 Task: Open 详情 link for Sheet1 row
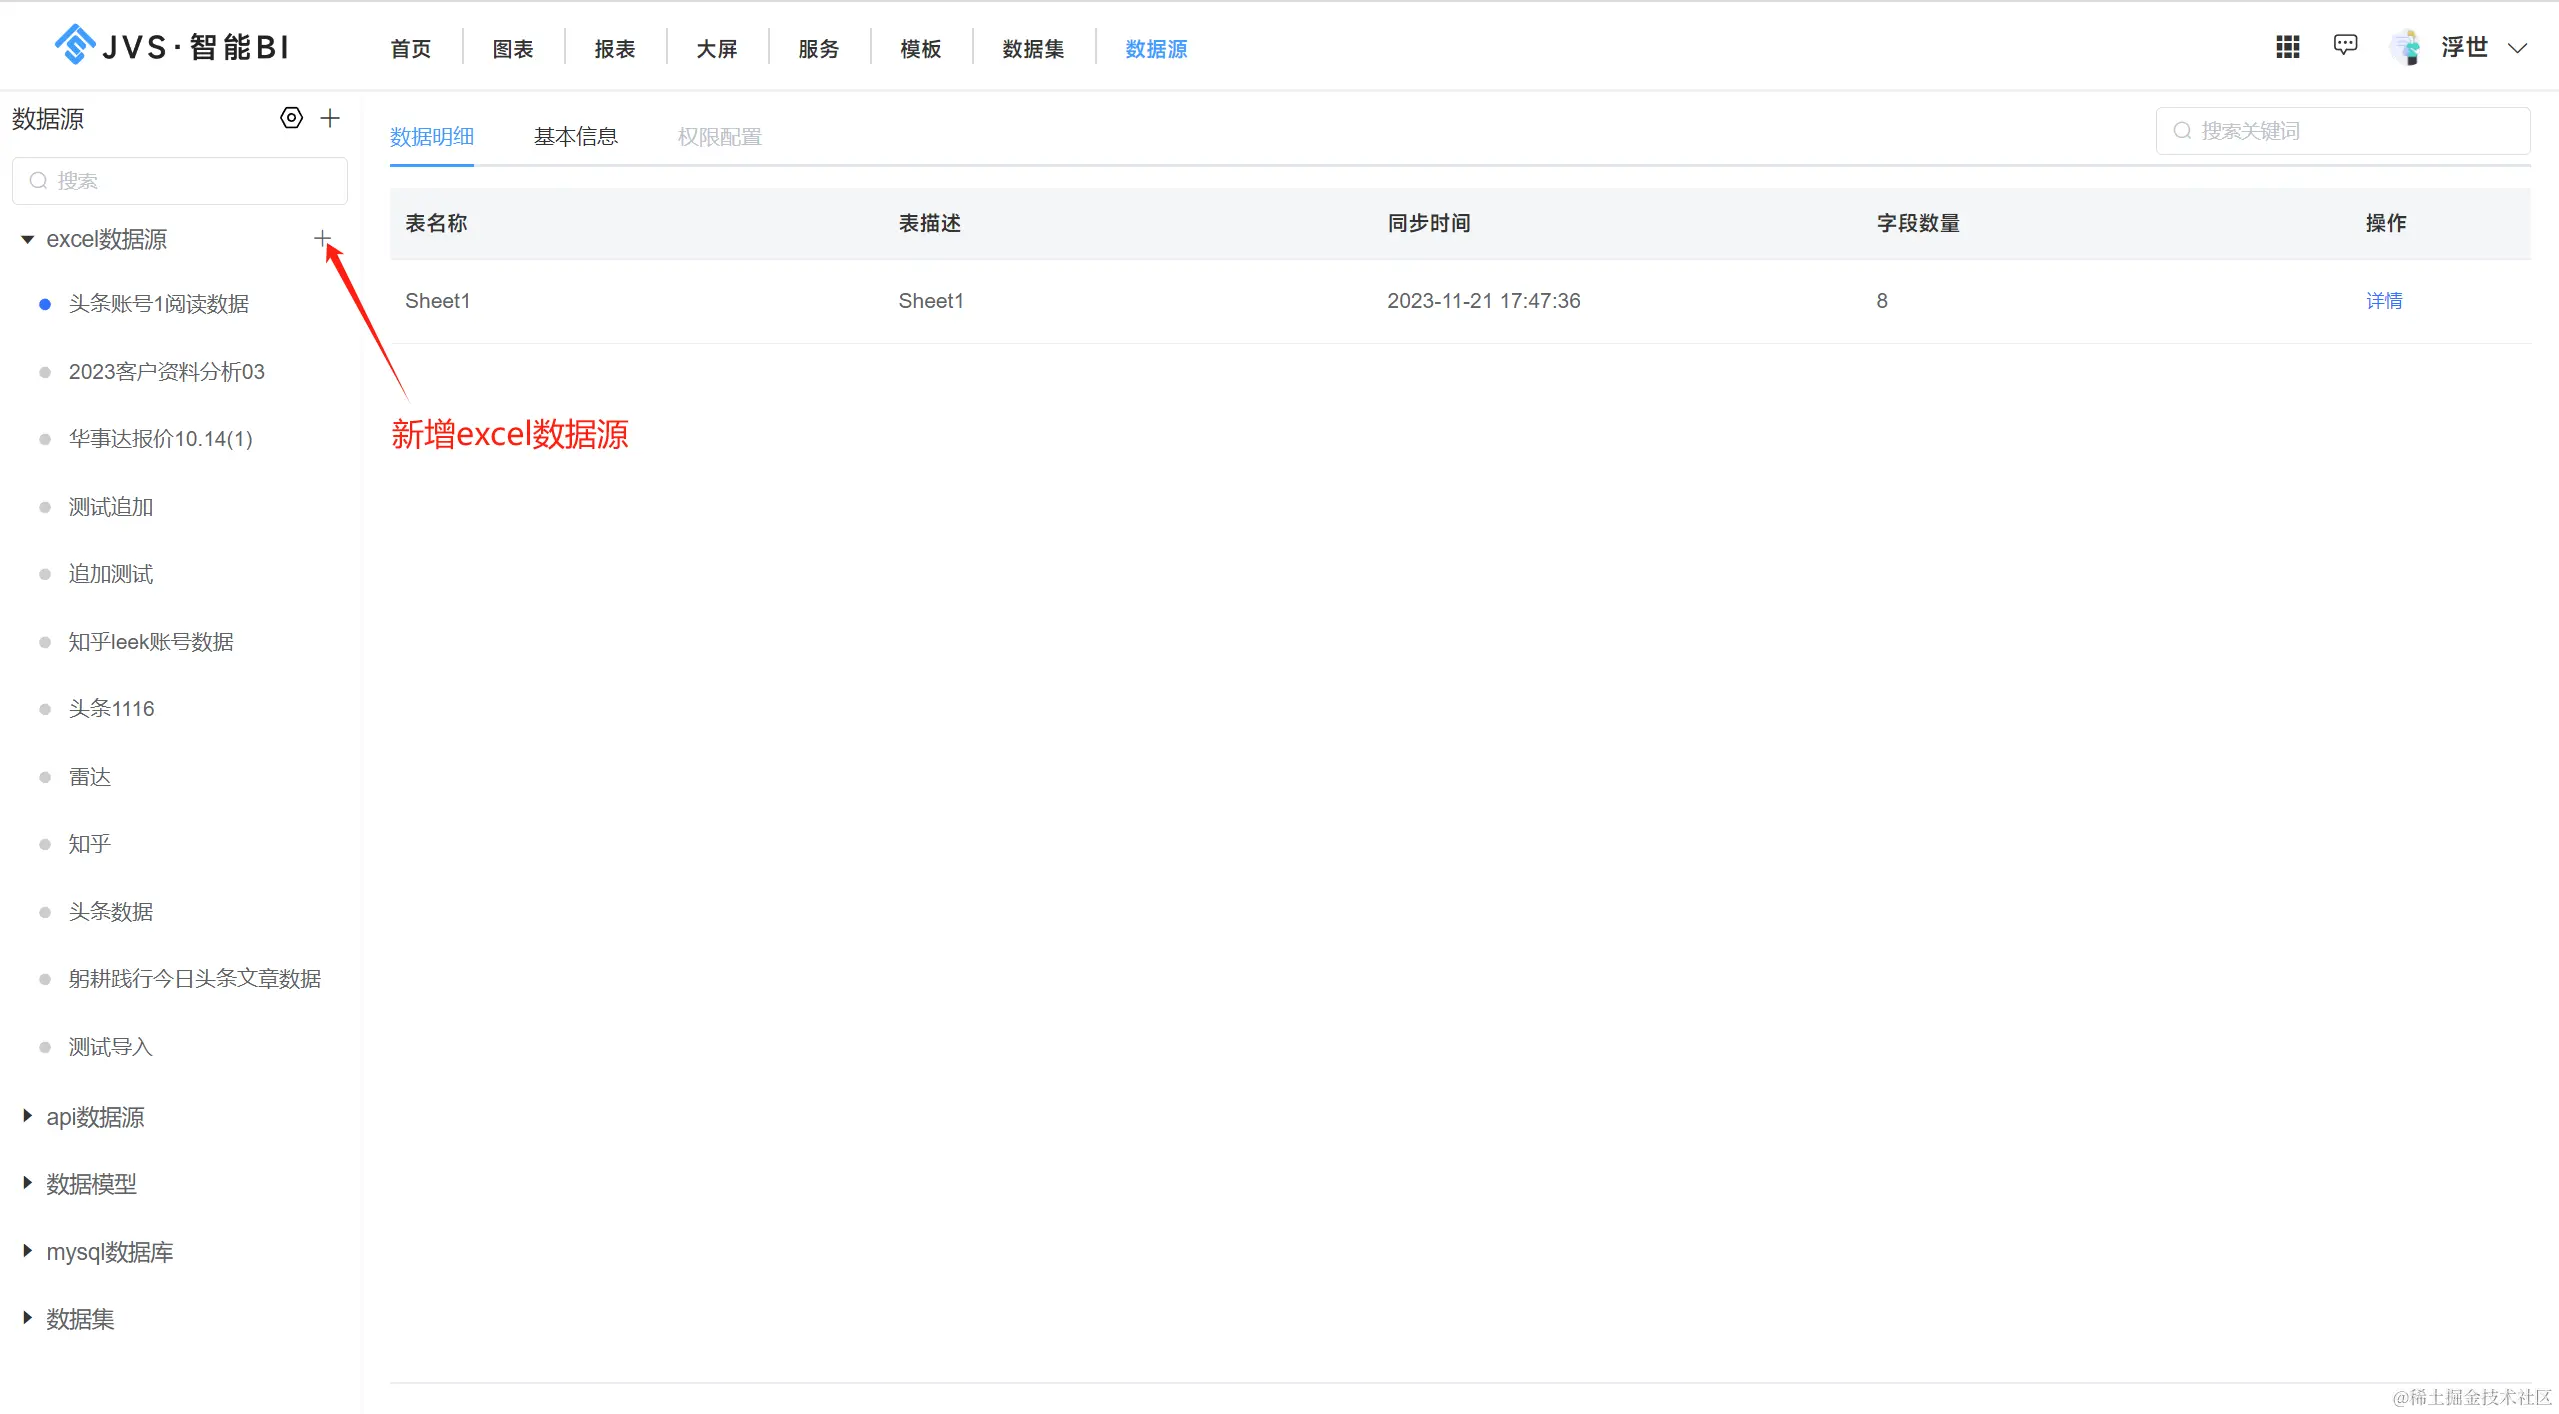2383,301
